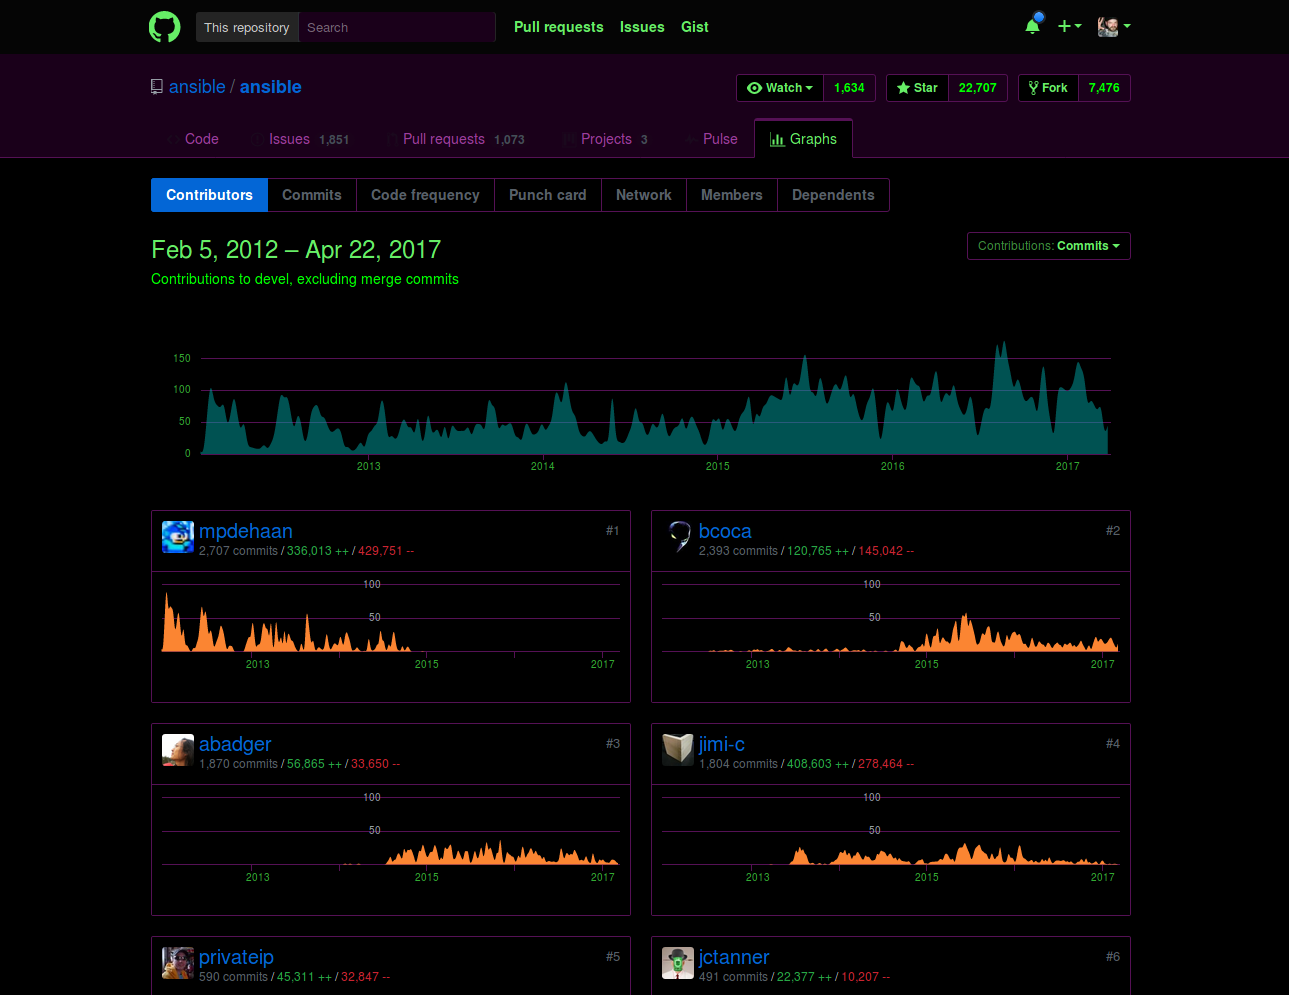Click jimi-c's avatar image
Image resolution: width=1289 pixels, height=995 pixels.
coord(678,750)
